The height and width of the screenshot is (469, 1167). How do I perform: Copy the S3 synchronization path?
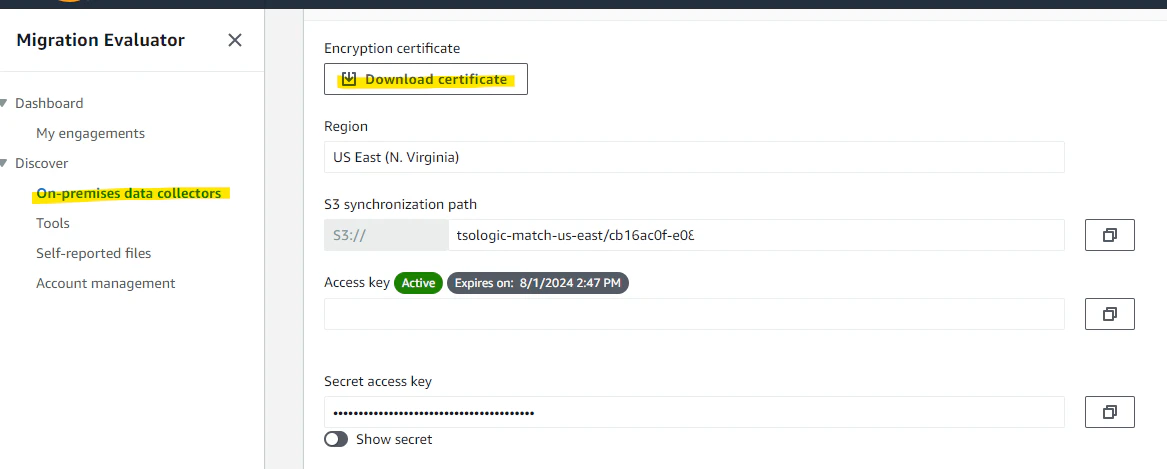tap(1110, 234)
